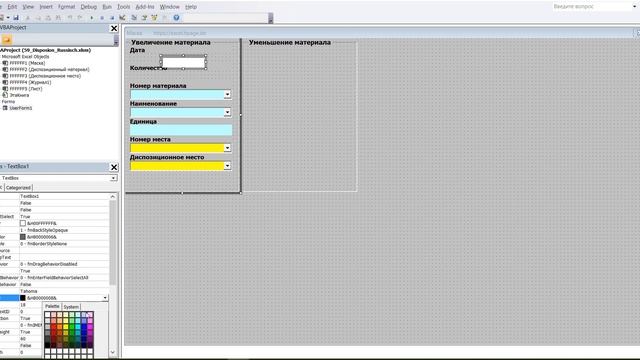Image resolution: width=640 pixels, height=360 pixels.
Task: Click the Save icon in the toolbar
Action: click(16, 18)
